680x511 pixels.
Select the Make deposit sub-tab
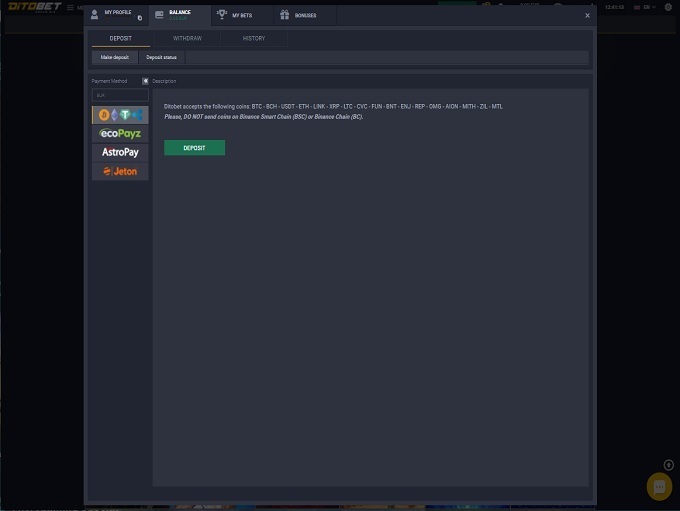[x=115, y=57]
